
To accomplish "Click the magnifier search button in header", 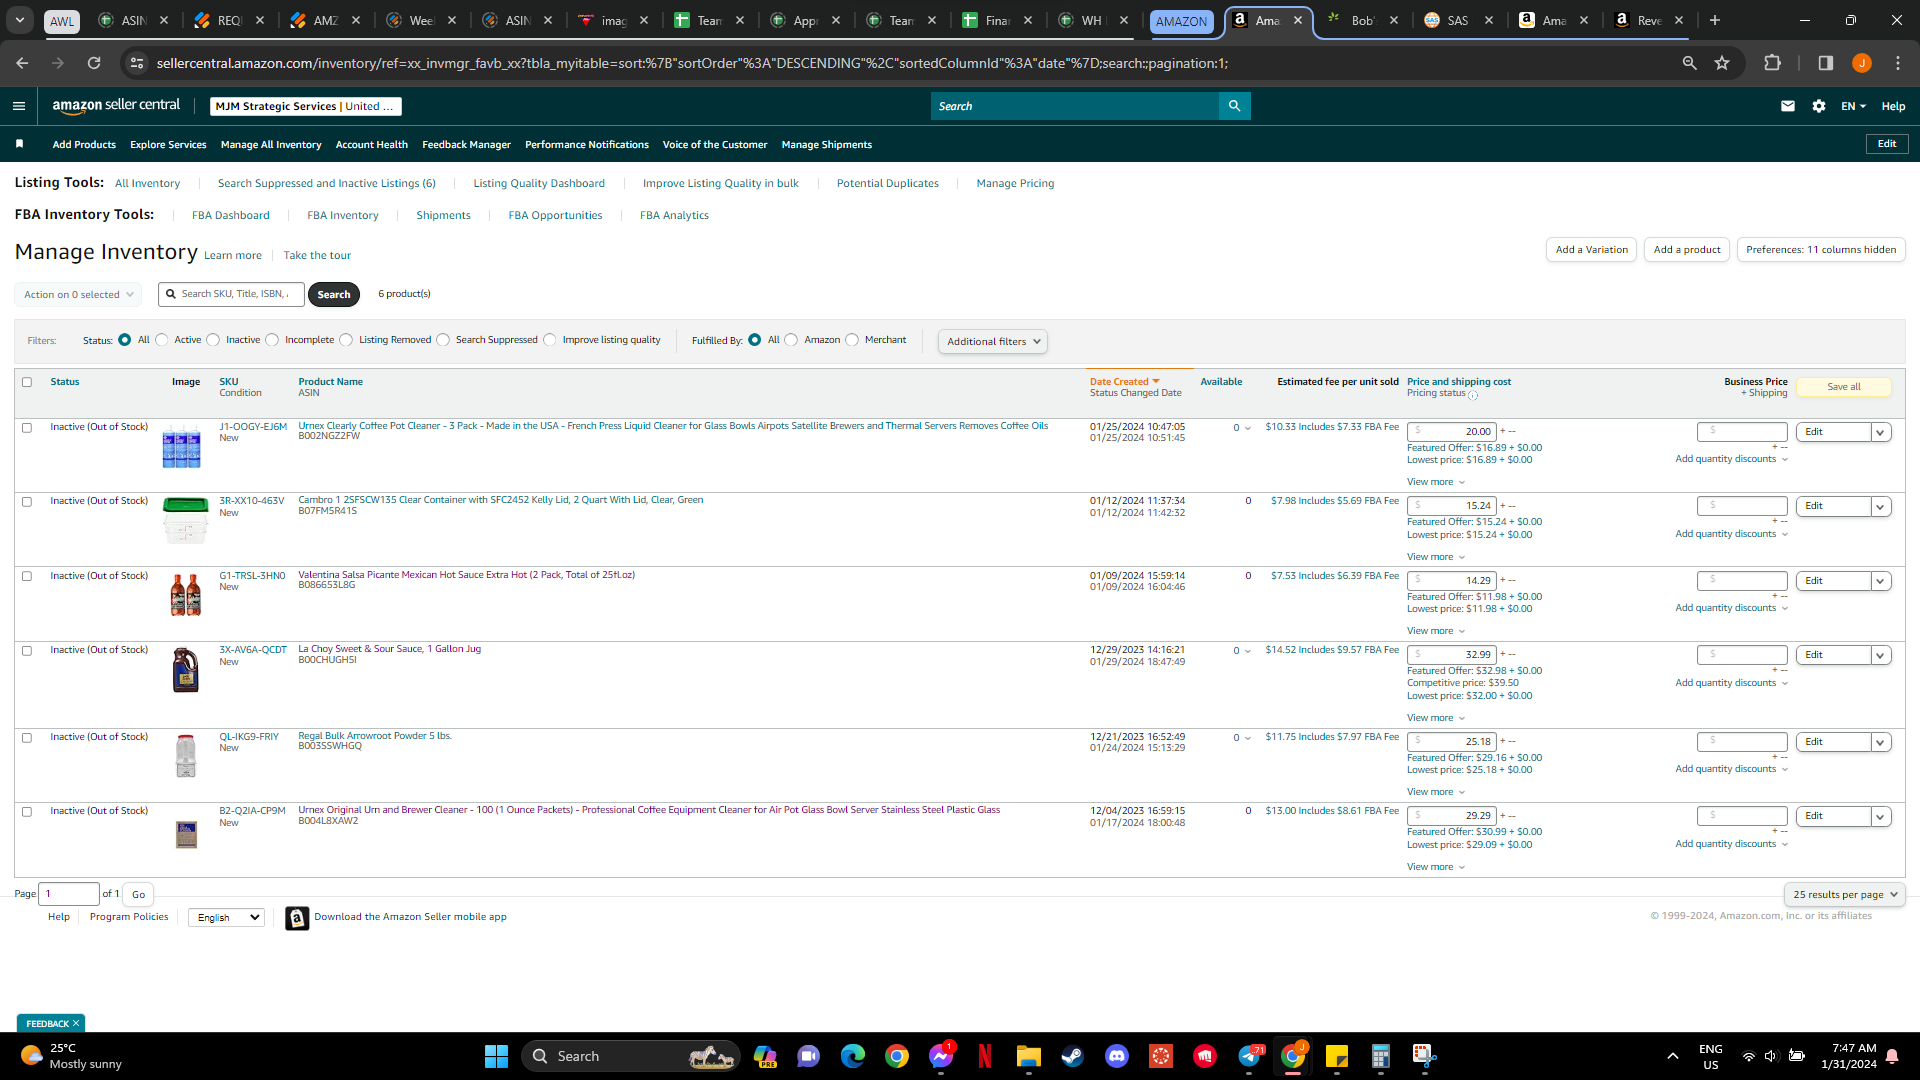I will [x=1234, y=106].
